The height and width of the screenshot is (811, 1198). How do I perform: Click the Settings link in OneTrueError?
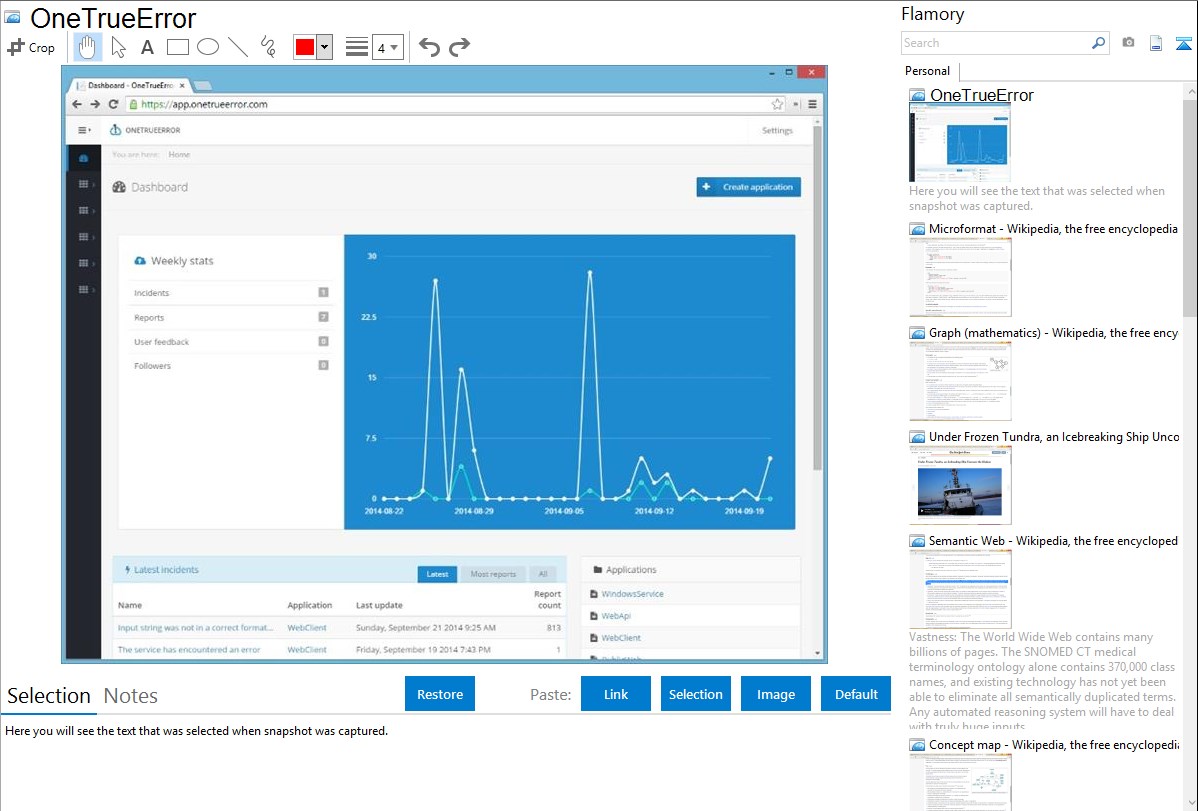777,131
